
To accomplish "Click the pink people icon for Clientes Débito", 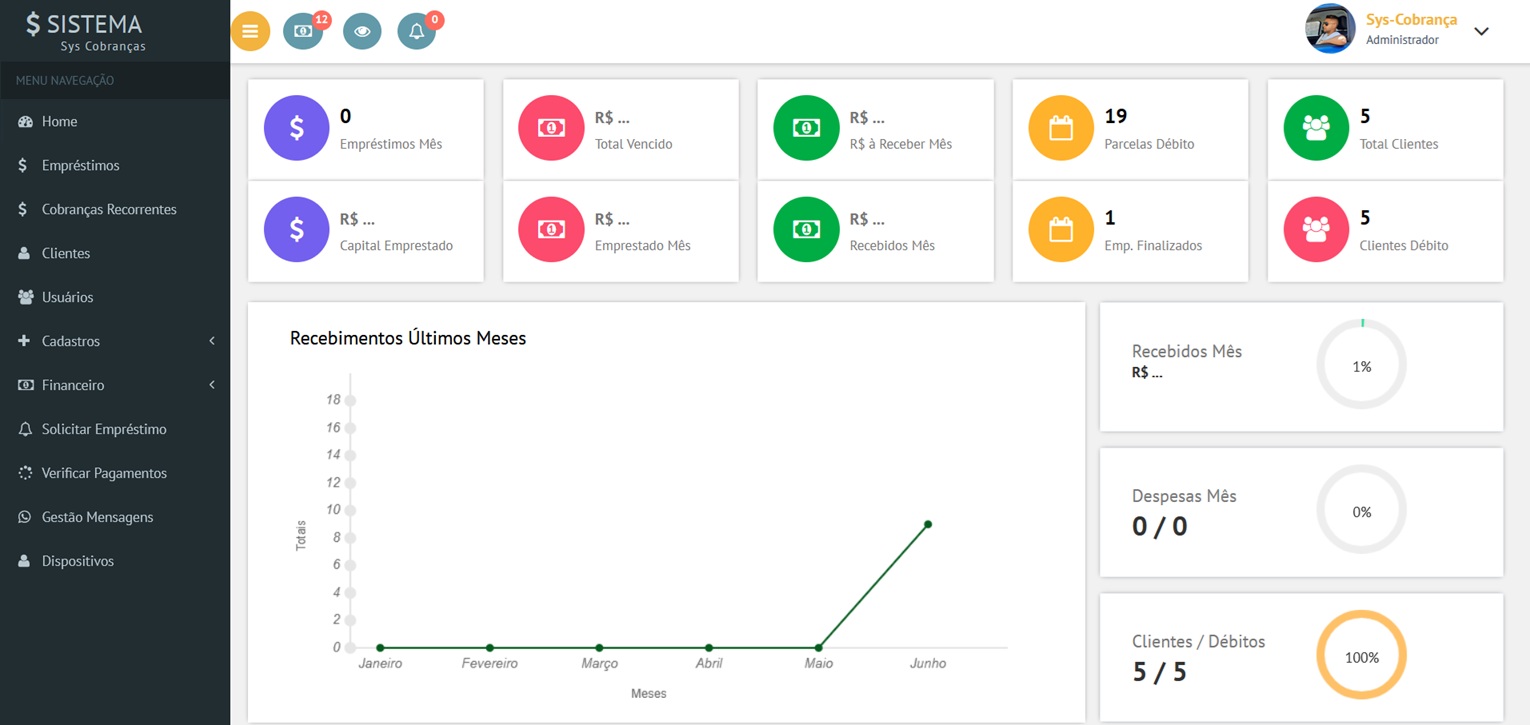I will (x=1316, y=230).
